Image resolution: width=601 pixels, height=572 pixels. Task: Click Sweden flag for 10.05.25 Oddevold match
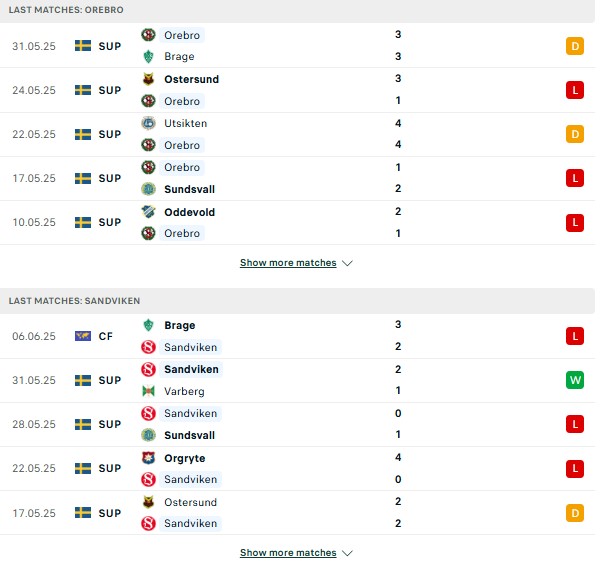[x=83, y=222]
